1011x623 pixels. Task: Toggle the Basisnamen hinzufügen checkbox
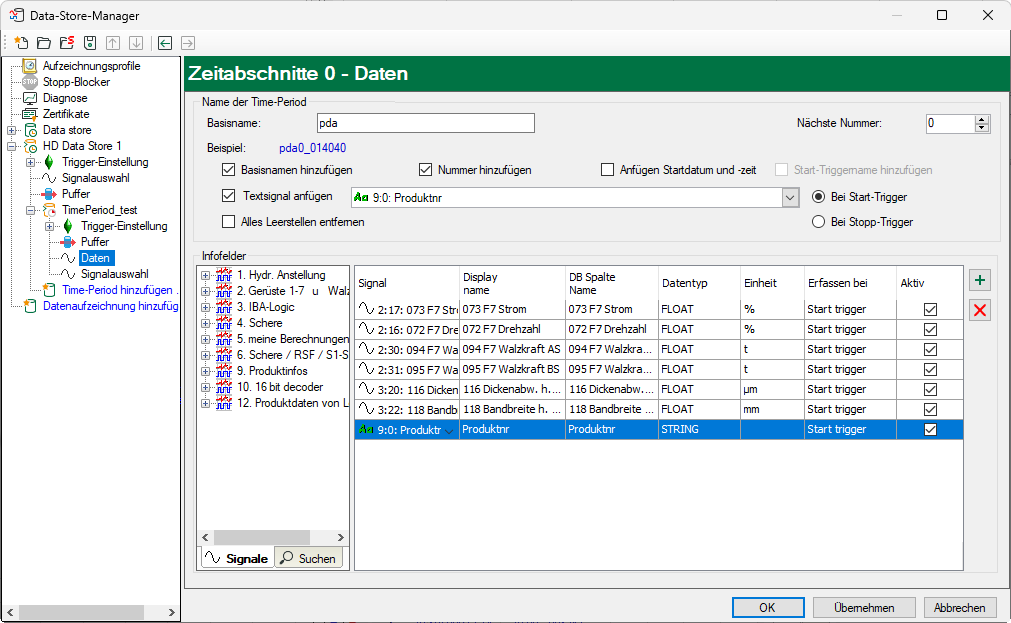[x=229, y=170]
